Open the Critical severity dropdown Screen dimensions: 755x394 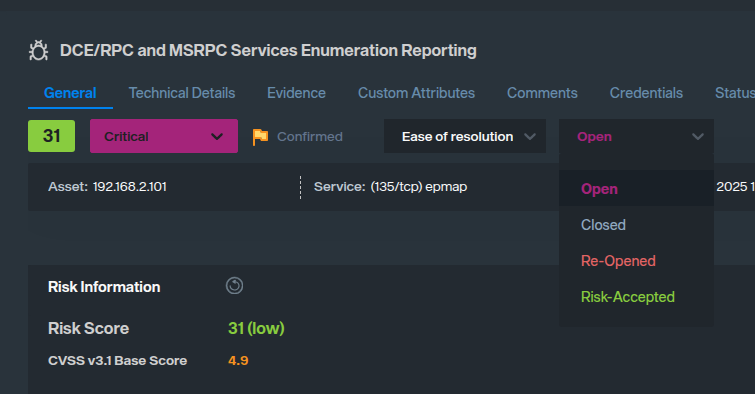coord(164,136)
